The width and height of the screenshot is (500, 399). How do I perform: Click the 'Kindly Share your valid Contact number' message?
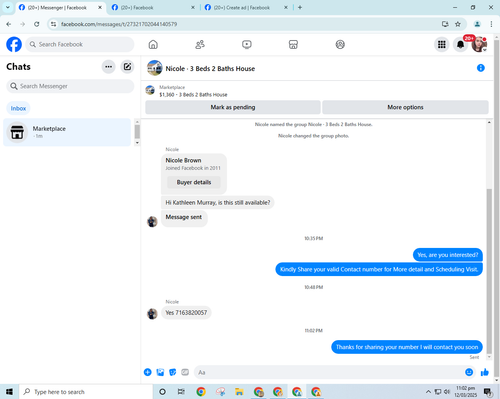(379, 269)
